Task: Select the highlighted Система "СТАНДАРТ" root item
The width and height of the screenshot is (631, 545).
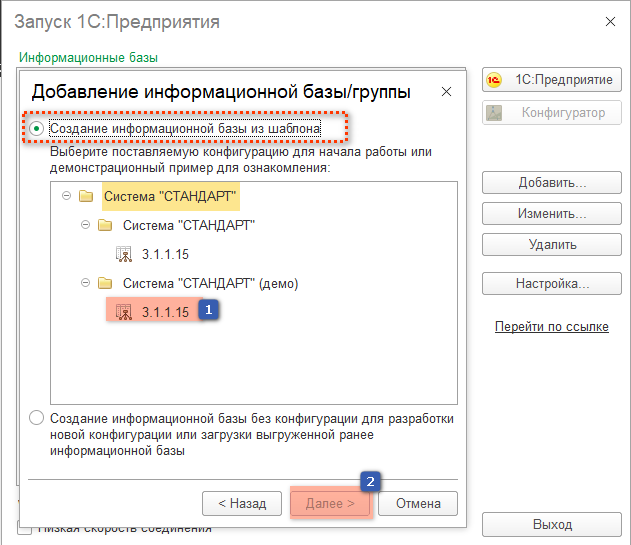Action: 170,196
